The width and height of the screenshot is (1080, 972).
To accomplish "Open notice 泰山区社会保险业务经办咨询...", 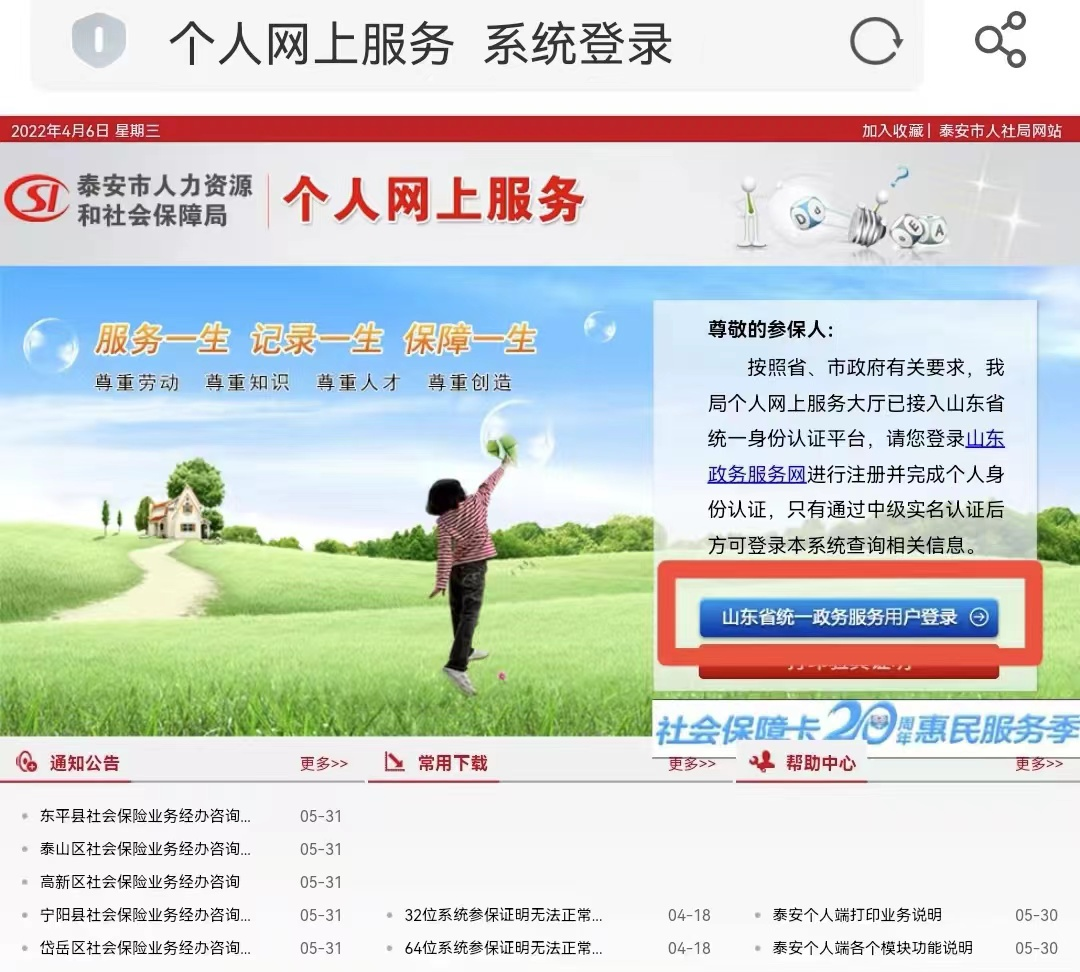I will [x=145, y=849].
